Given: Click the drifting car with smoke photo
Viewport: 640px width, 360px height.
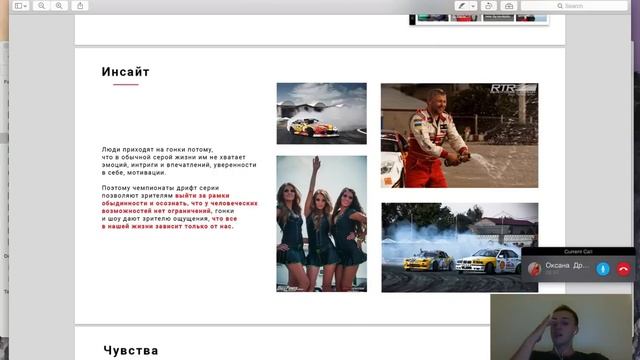Looking at the screenshot, I should pos(322,113).
